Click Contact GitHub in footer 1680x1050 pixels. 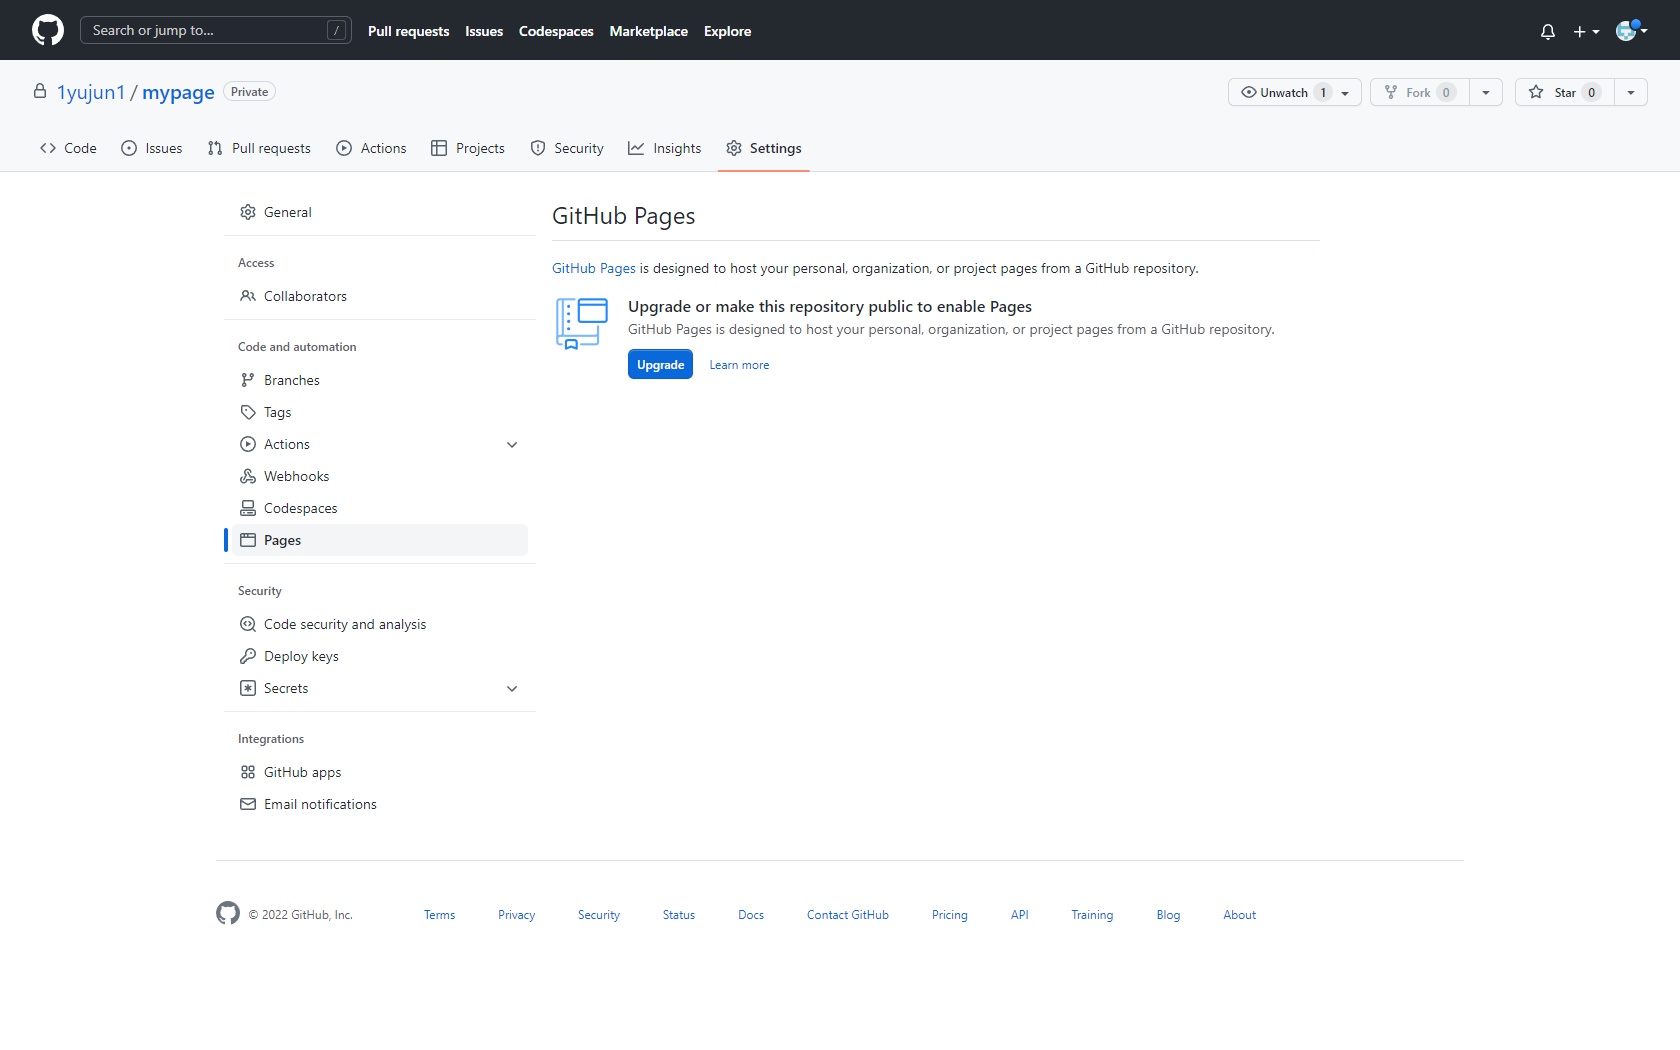(848, 915)
